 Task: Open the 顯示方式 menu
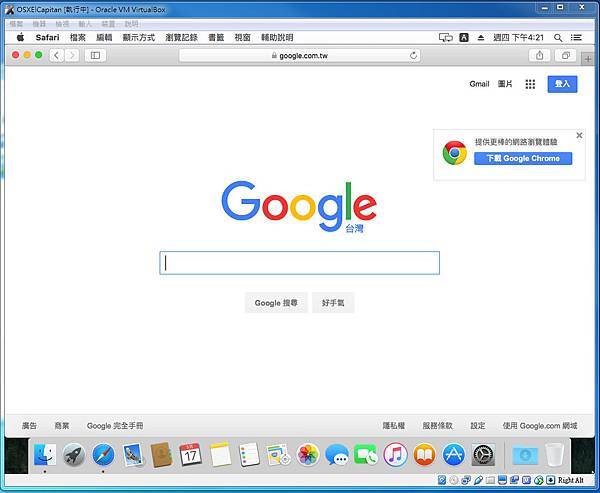(139, 37)
